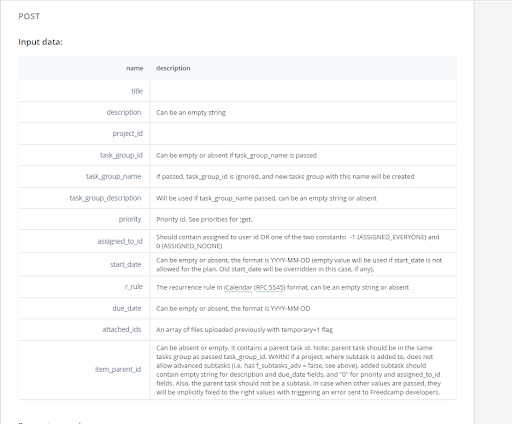Image resolution: width=512 pixels, height=424 pixels.
Task: Click the r_rule parameter name
Action: pos(134,287)
